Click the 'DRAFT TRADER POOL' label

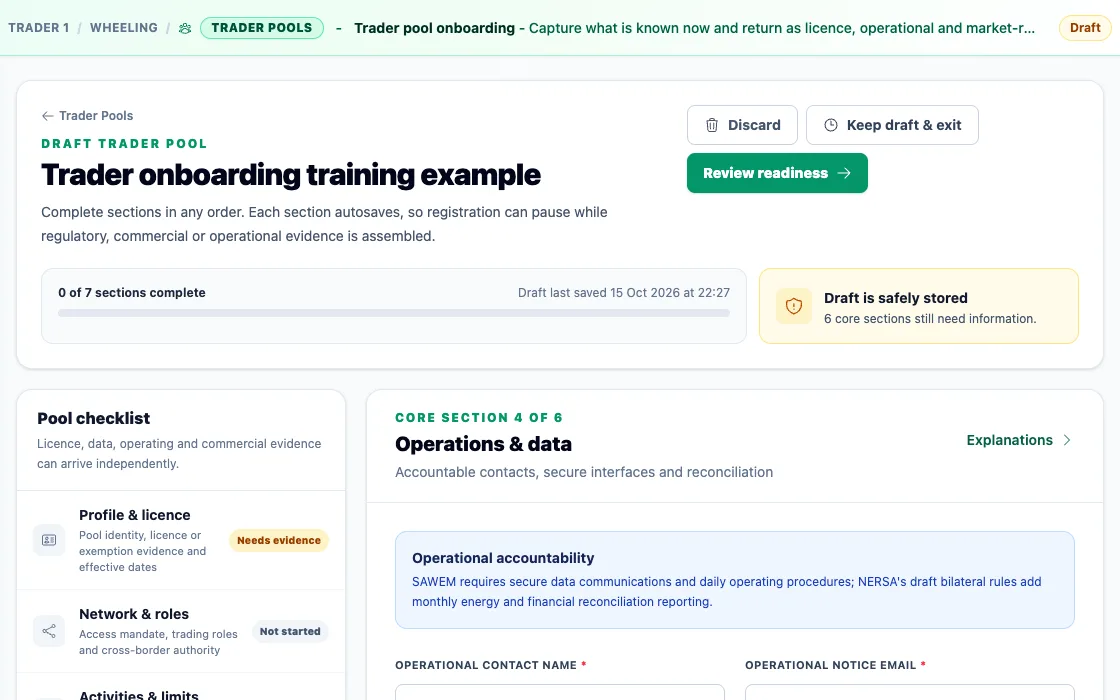tap(124, 144)
